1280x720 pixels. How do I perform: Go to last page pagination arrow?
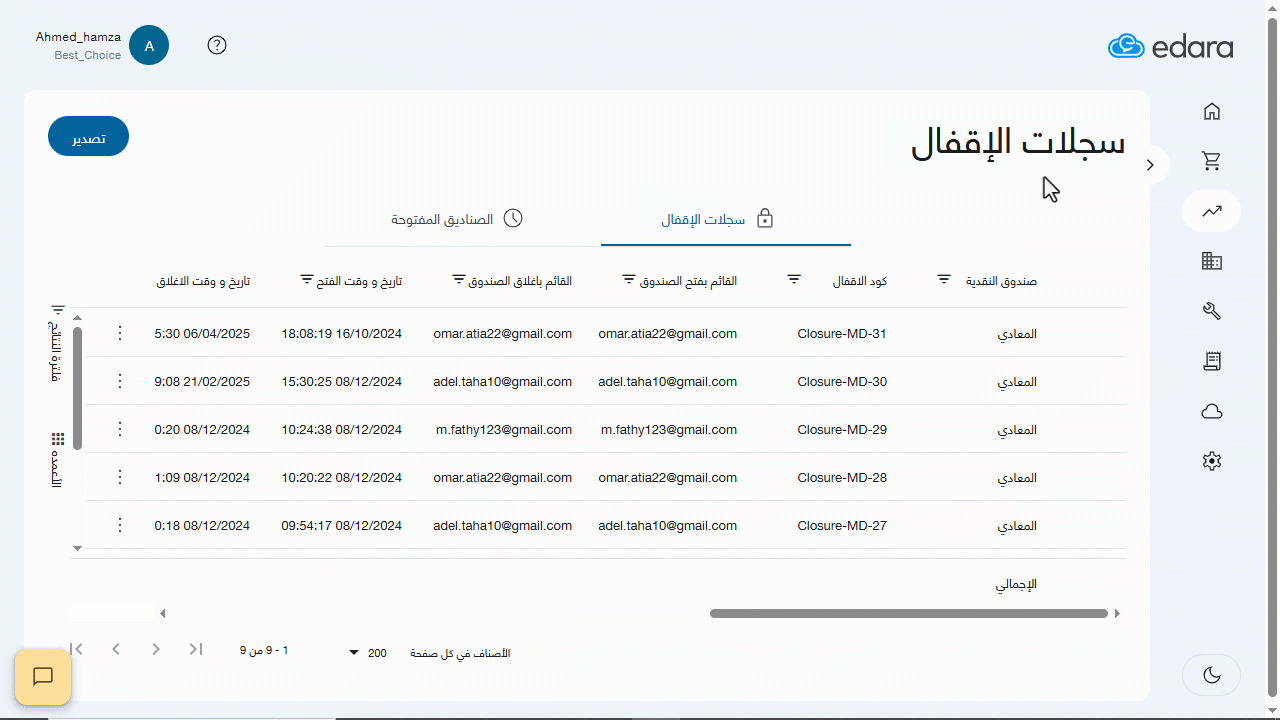[x=77, y=650]
